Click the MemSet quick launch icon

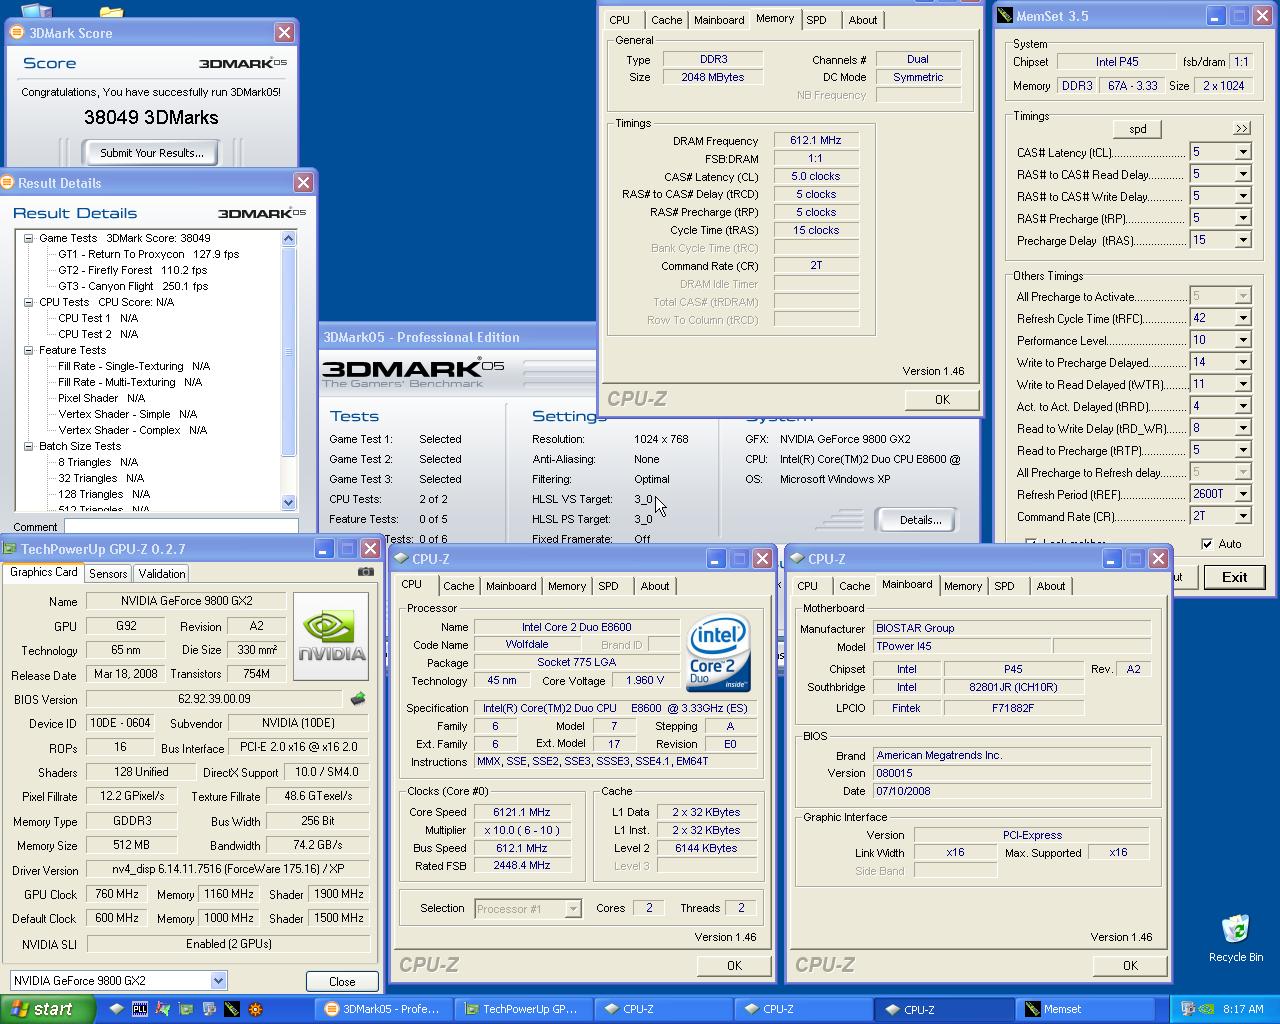[232, 1009]
